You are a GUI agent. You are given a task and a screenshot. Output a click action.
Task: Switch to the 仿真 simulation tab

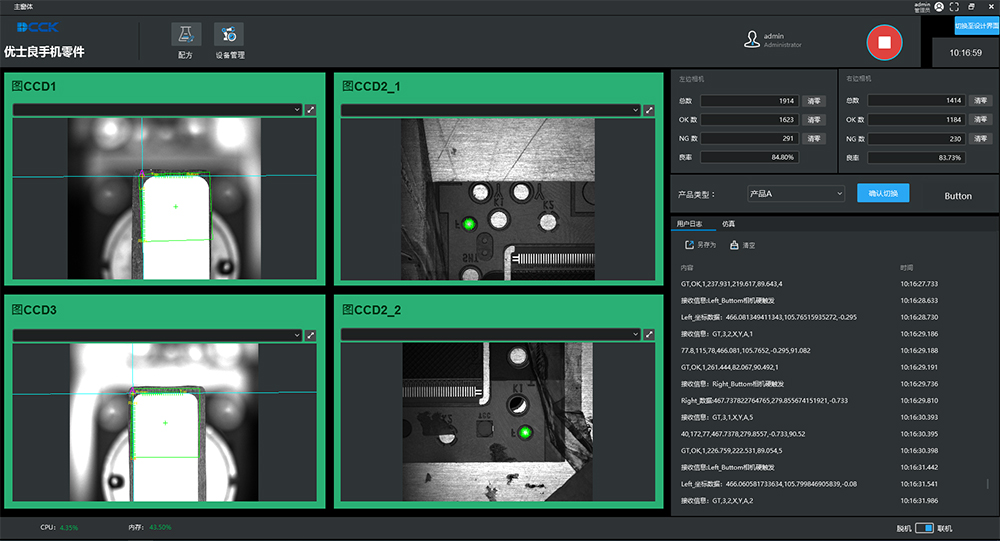726,224
